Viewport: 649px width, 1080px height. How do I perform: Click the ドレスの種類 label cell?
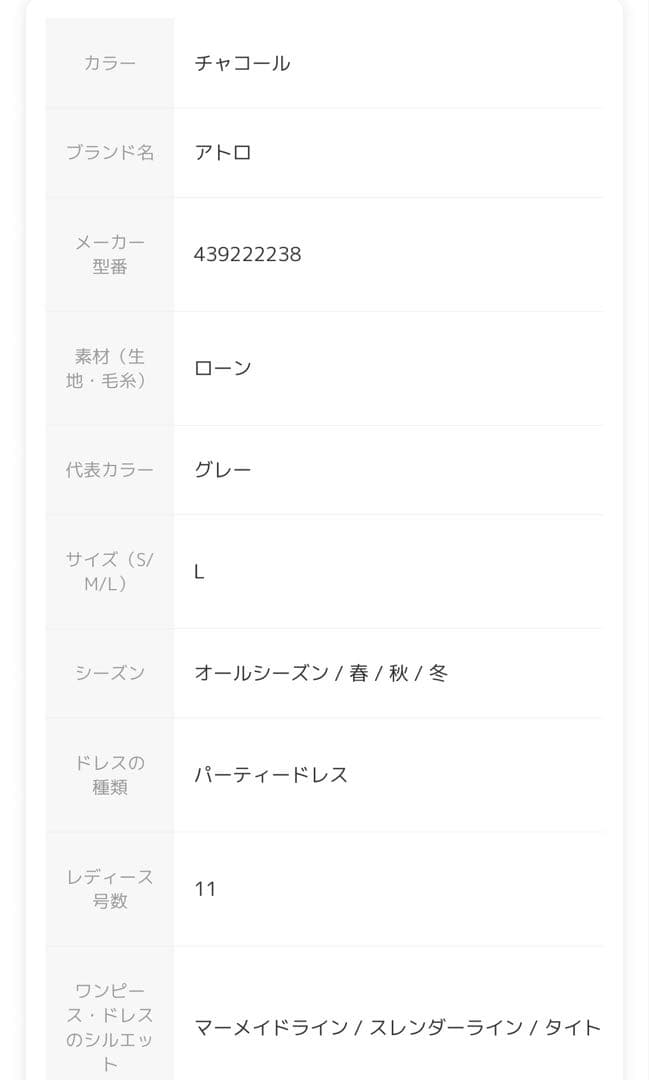pyautogui.click(x=110, y=775)
